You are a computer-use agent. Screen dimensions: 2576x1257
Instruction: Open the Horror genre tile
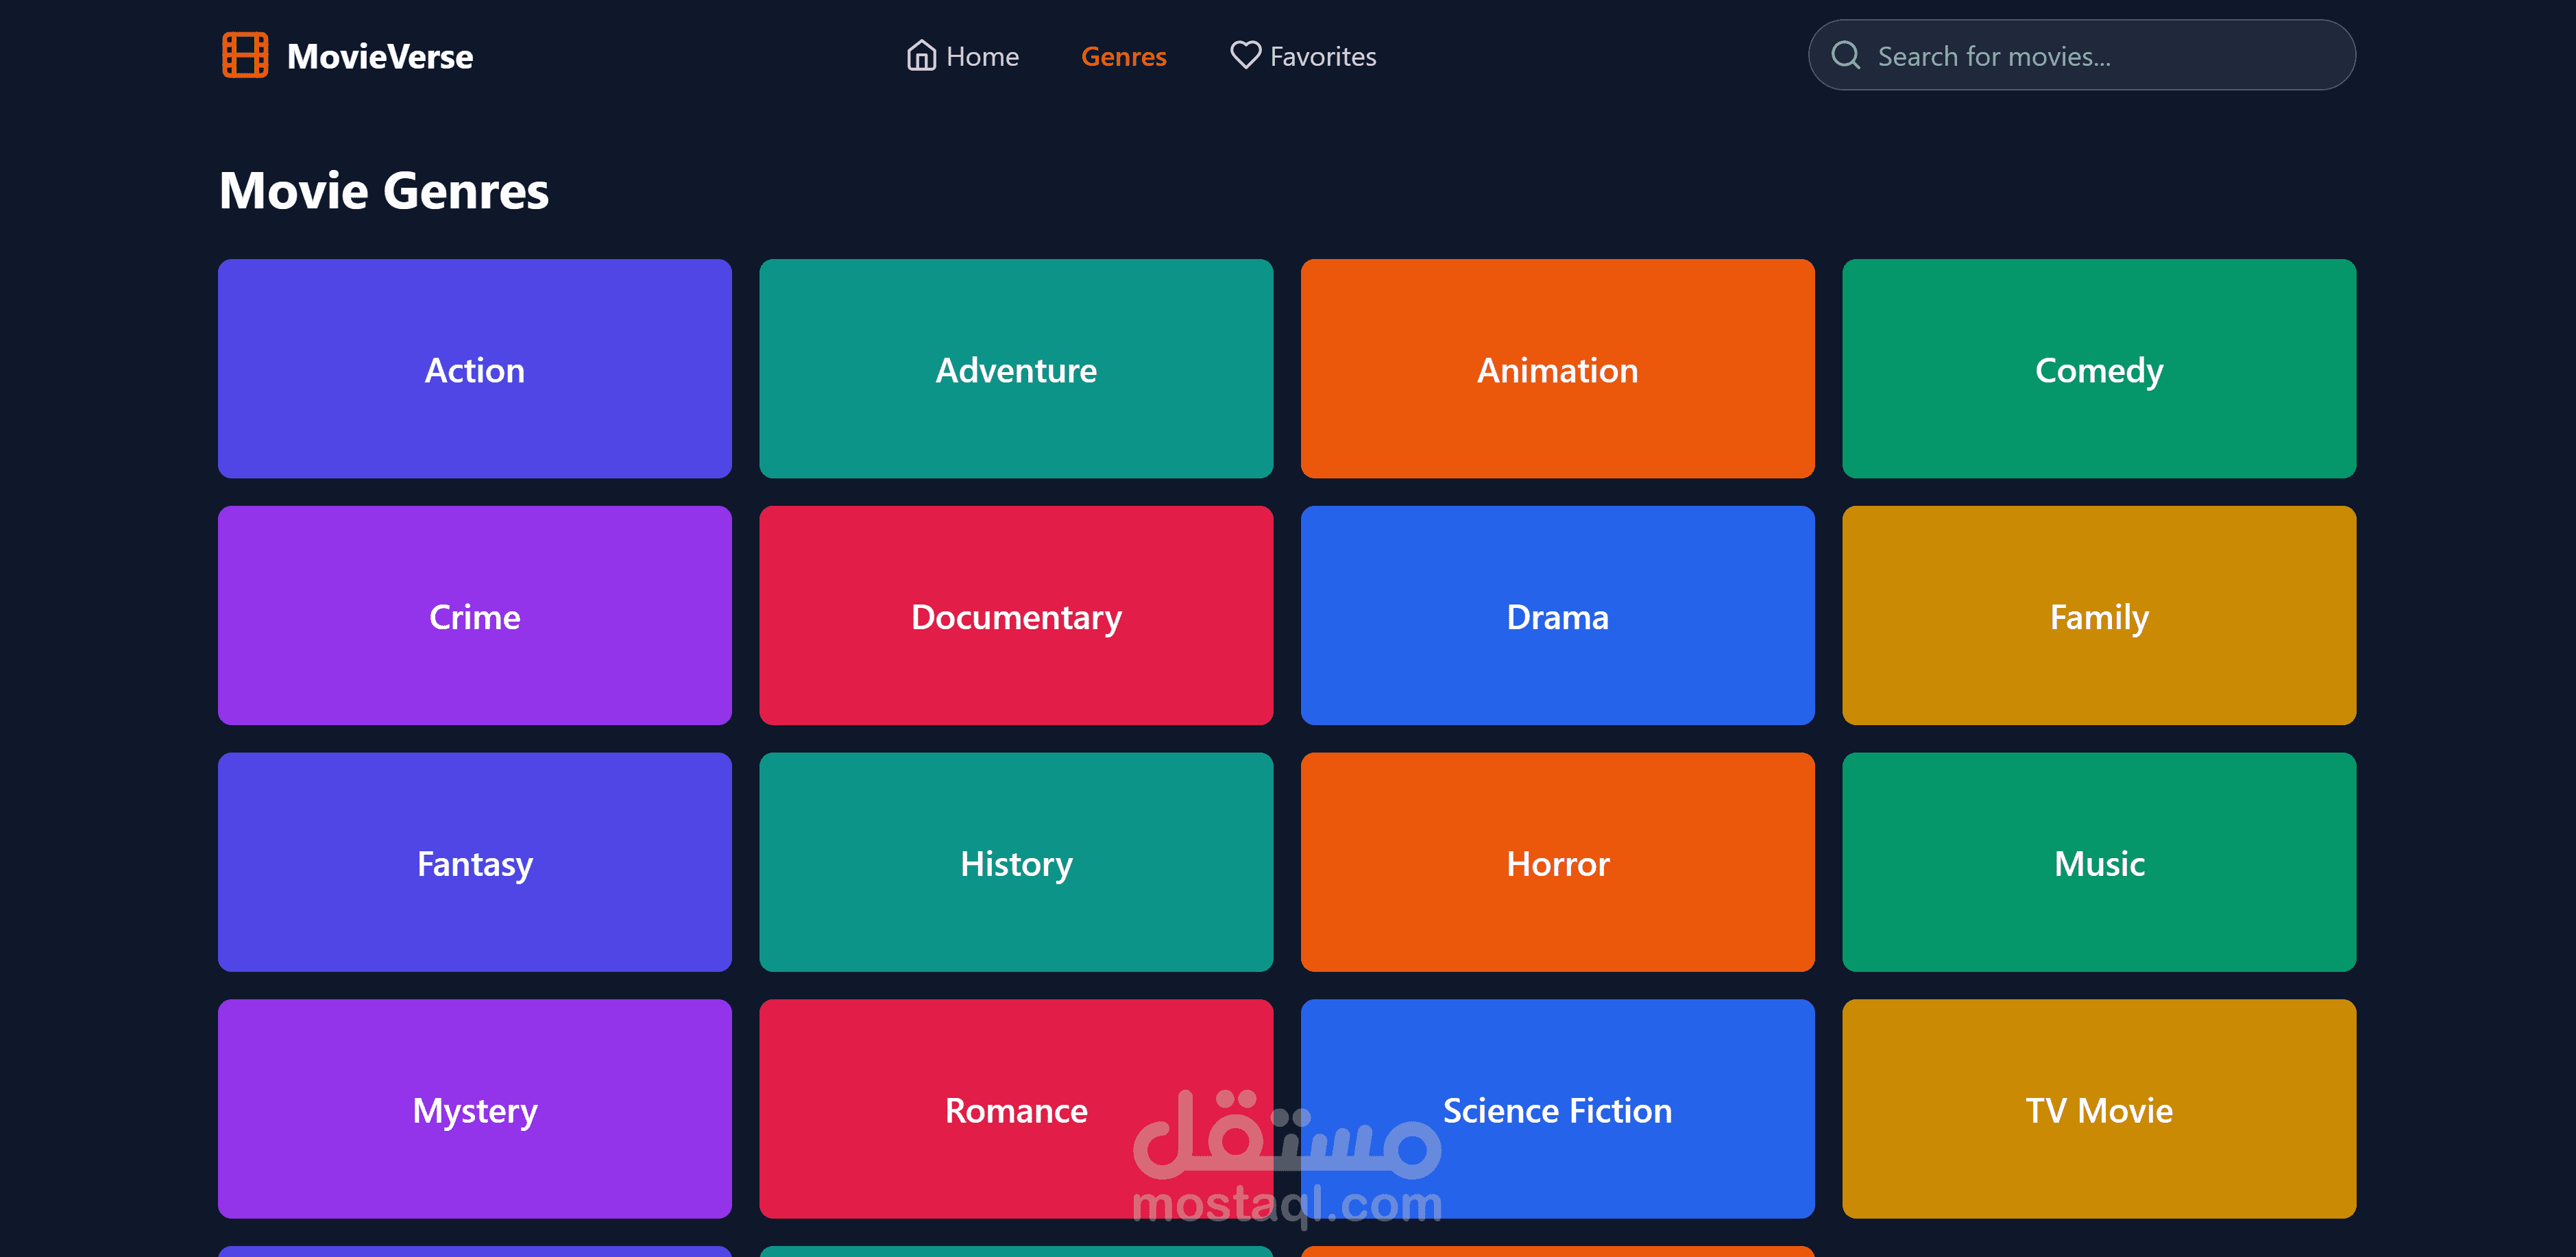pos(1557,862)
